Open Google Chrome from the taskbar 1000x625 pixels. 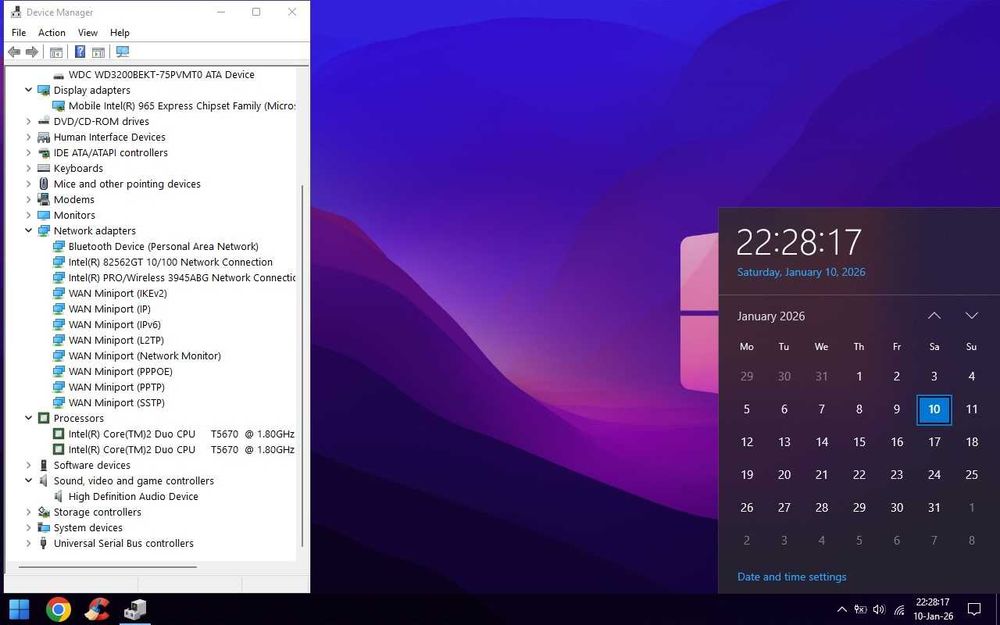point(58,610)
